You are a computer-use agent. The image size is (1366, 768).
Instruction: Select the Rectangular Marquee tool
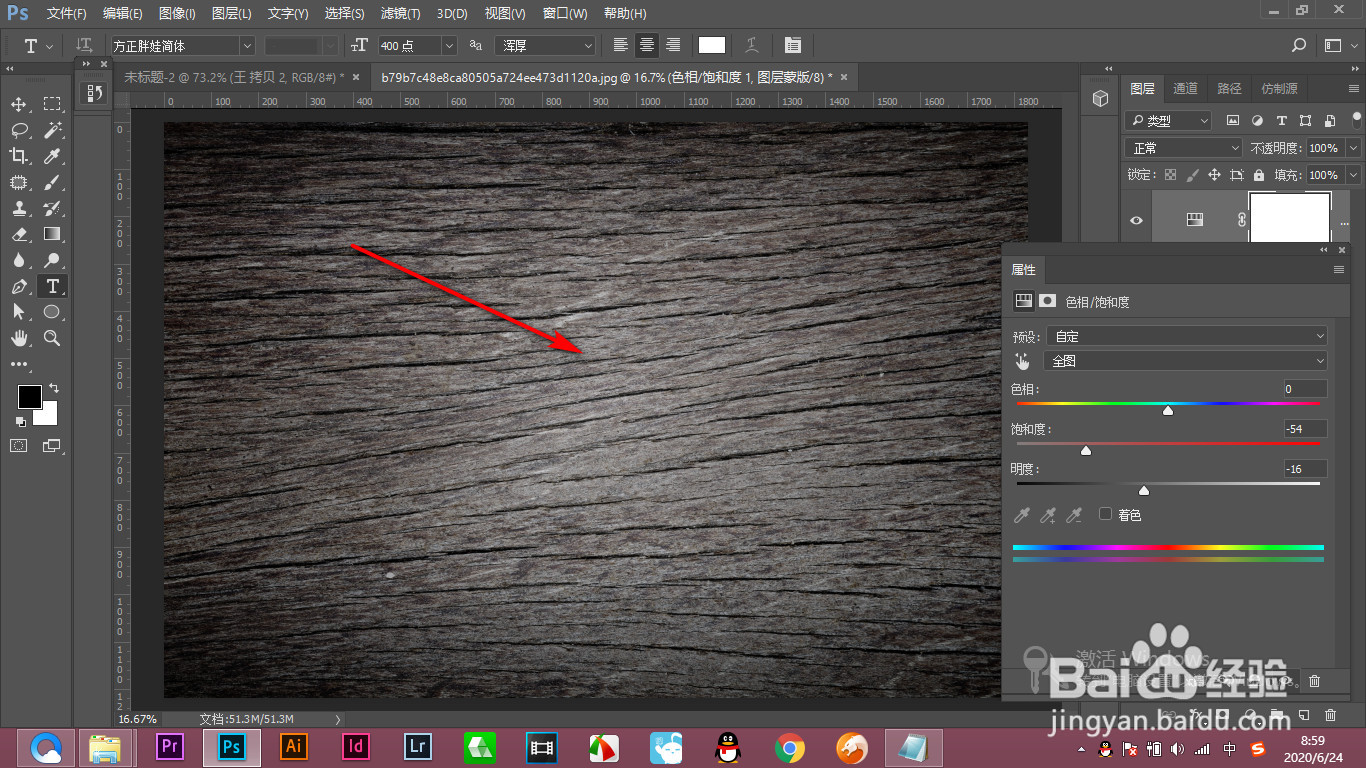click(x=52, y=104)
